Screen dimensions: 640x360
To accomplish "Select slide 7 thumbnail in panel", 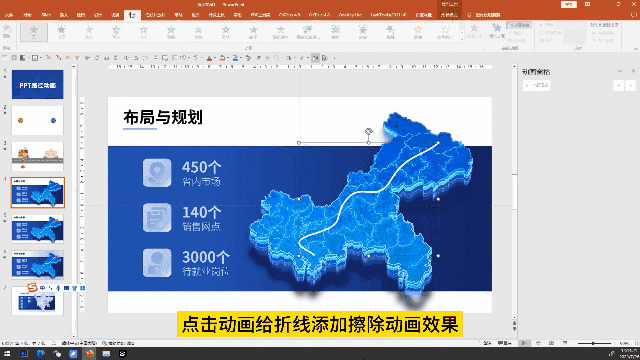I will tap(38, 301).
